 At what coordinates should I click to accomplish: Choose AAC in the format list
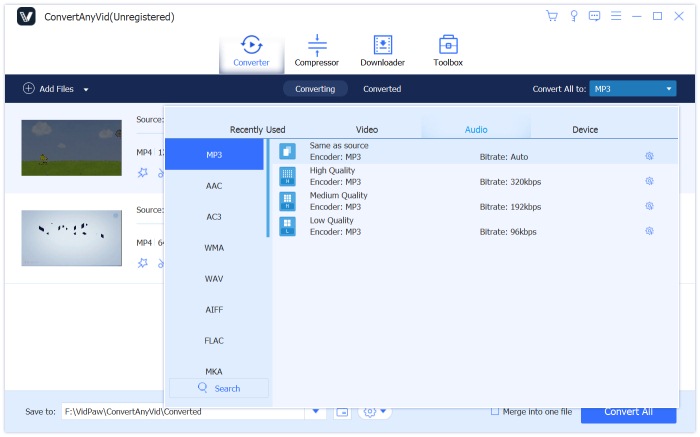214,186
